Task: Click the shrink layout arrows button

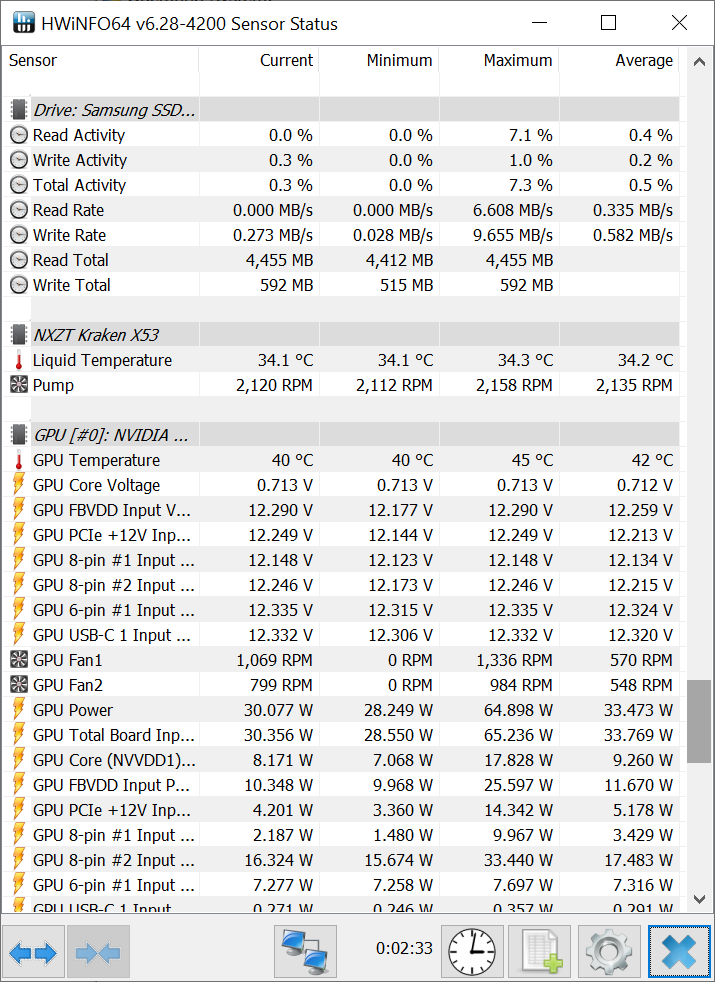Action: click(98, 952)
